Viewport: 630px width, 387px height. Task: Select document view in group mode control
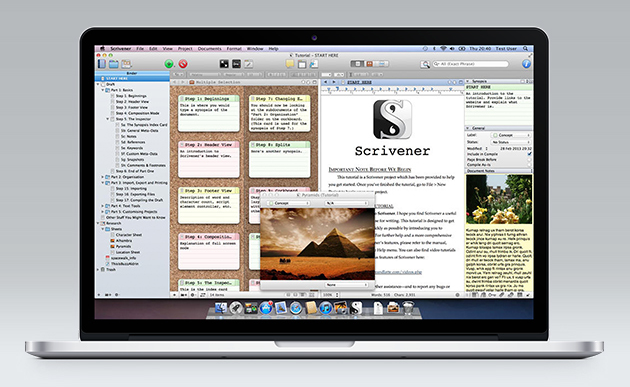point(356,63)
